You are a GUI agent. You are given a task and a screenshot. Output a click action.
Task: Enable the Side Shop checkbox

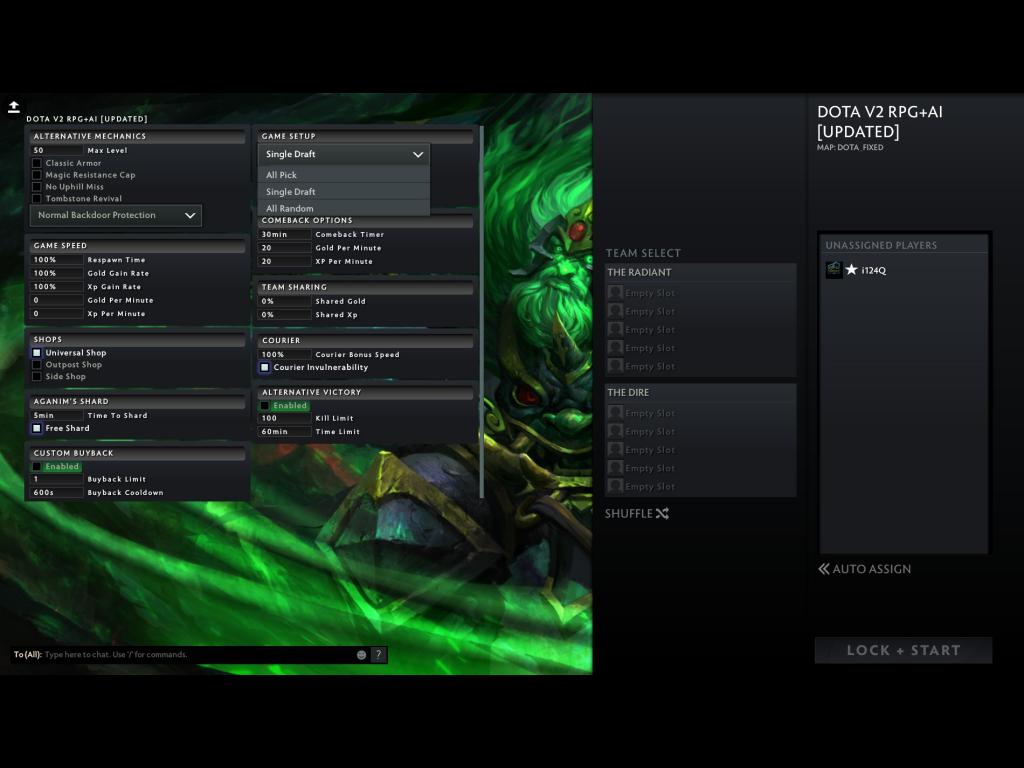coord(37,376)
